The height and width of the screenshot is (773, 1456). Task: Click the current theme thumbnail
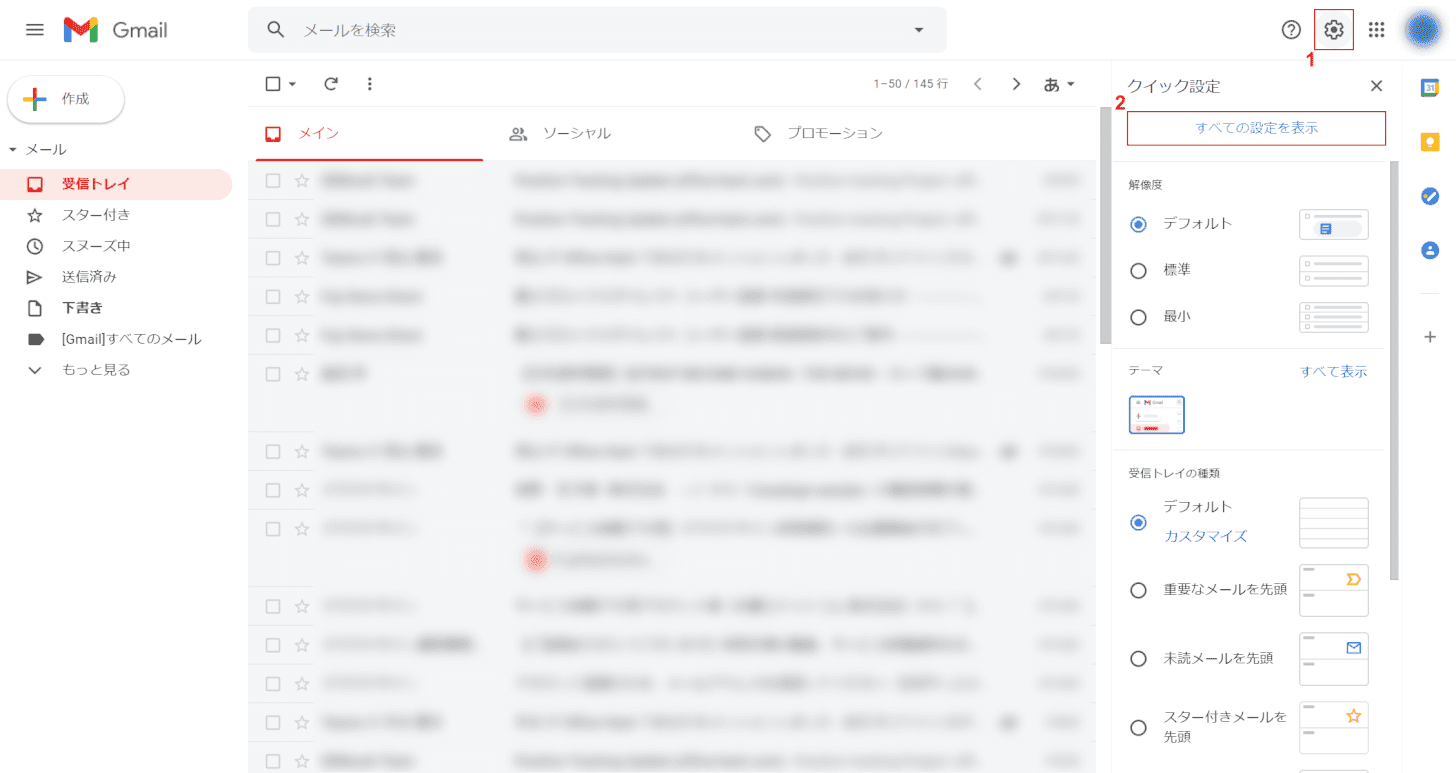1157,414
